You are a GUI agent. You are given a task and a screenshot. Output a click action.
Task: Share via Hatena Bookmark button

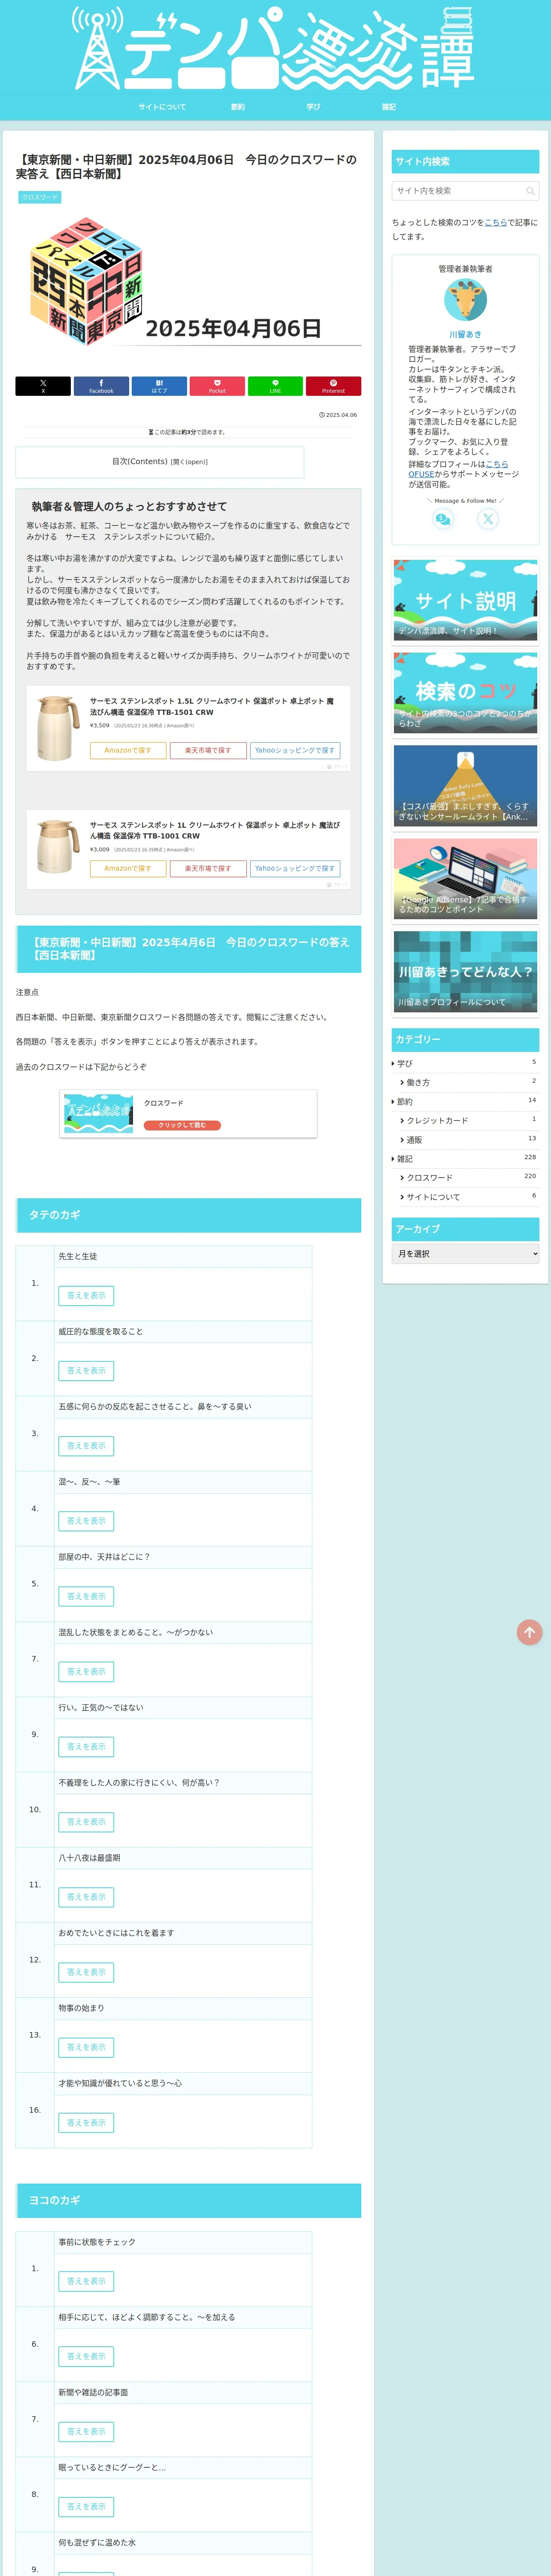(x=159, y=386)
